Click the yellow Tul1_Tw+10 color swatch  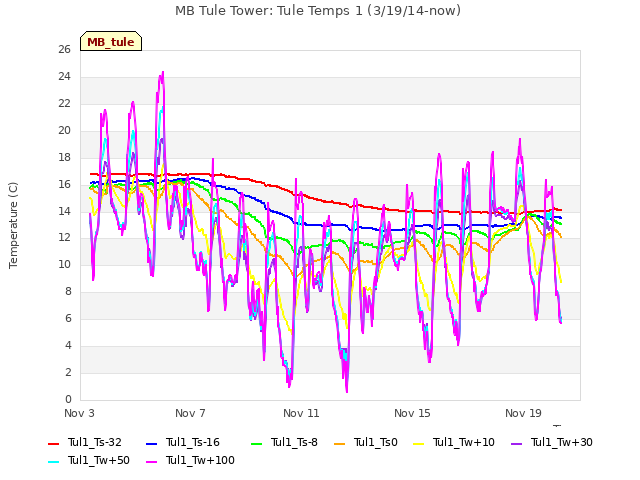click(419, 444)
